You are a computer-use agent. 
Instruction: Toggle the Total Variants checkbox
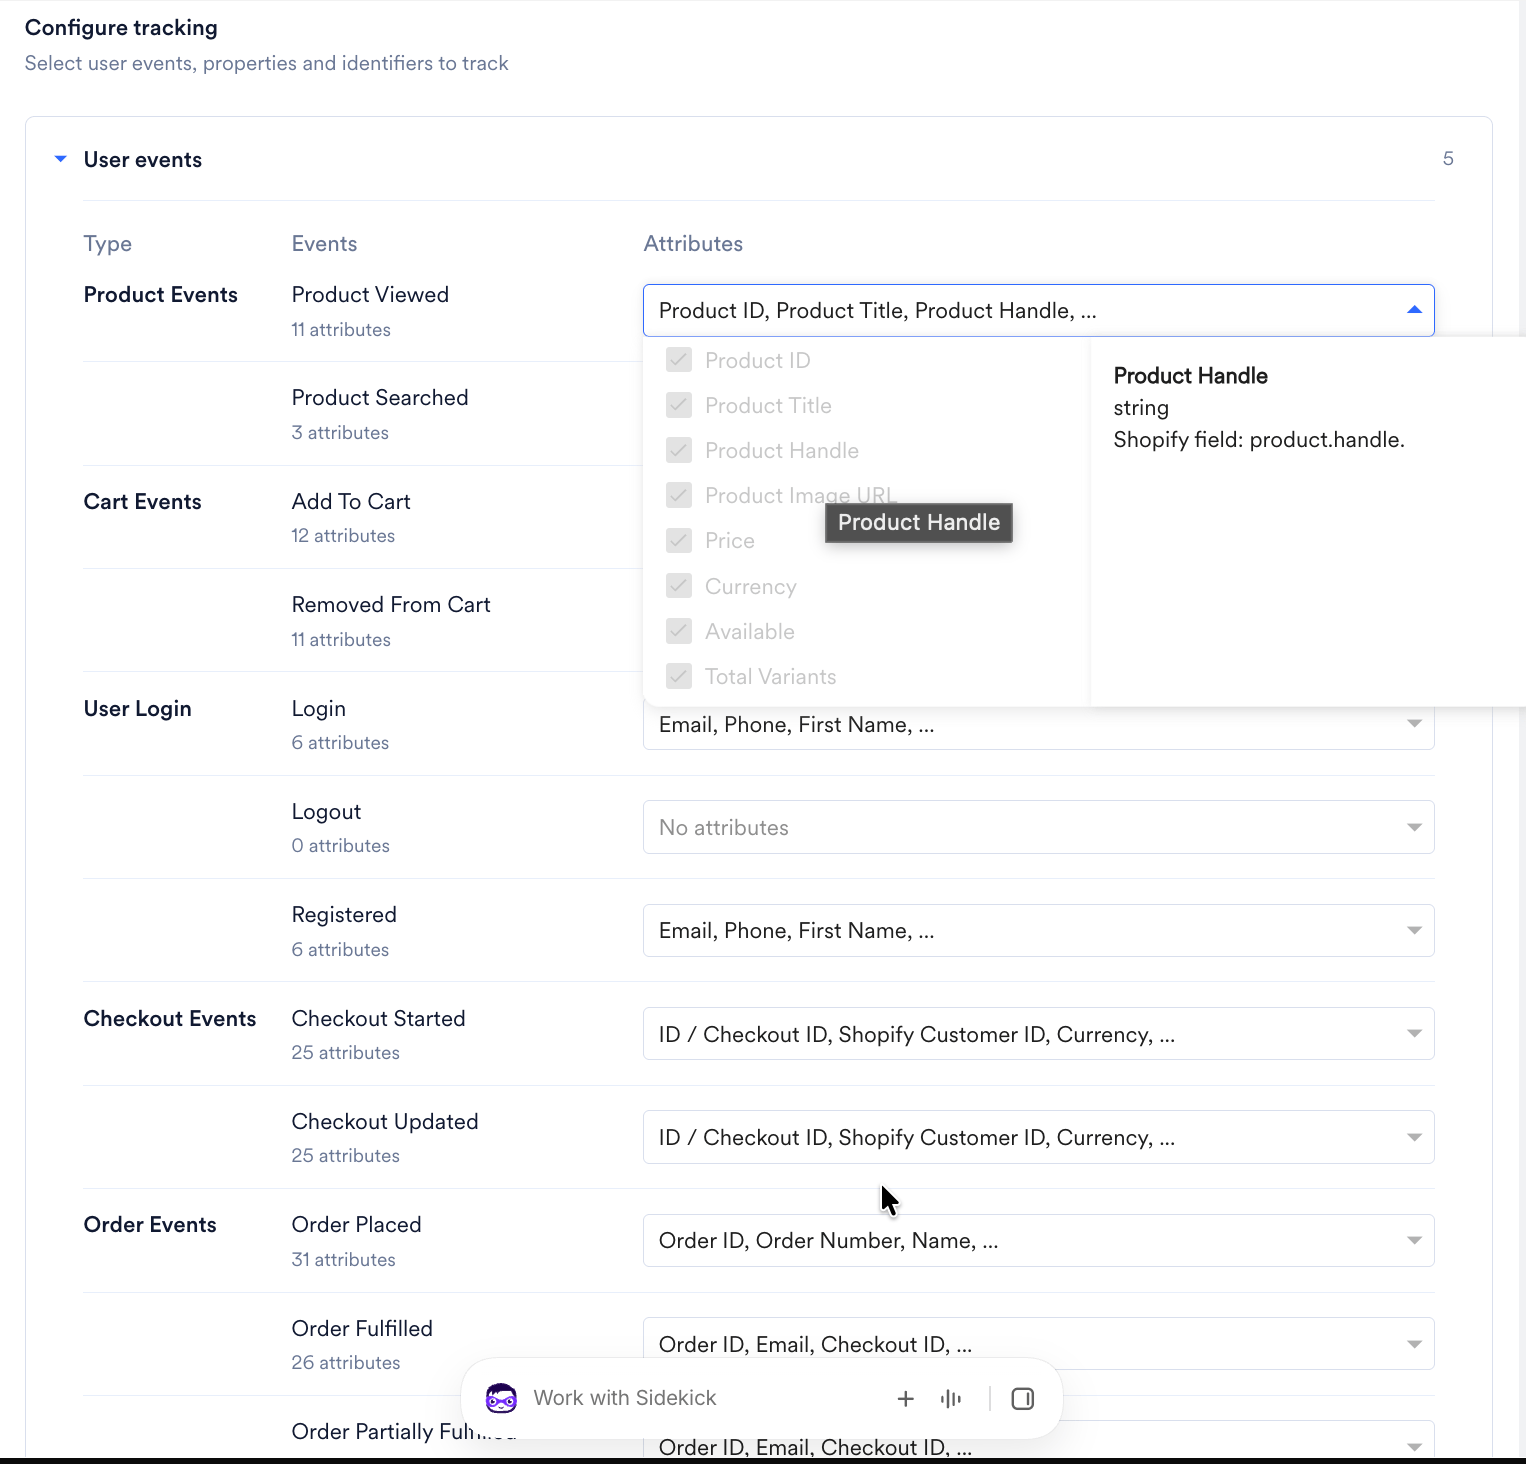point(679,676)
